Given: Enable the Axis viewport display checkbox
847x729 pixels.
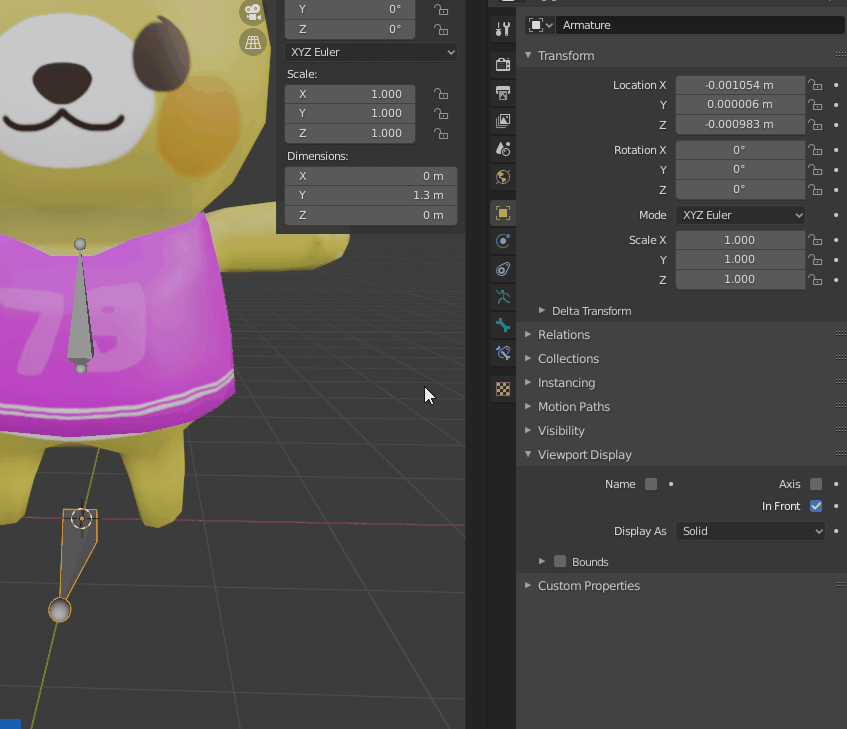Looking at the screenshot, I should (816, 484).
